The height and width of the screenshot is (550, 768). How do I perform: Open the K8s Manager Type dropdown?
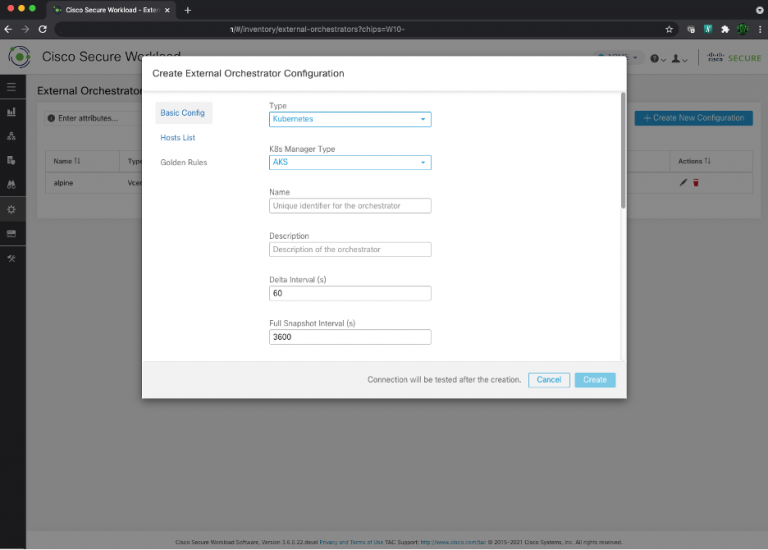click(350, 162)
